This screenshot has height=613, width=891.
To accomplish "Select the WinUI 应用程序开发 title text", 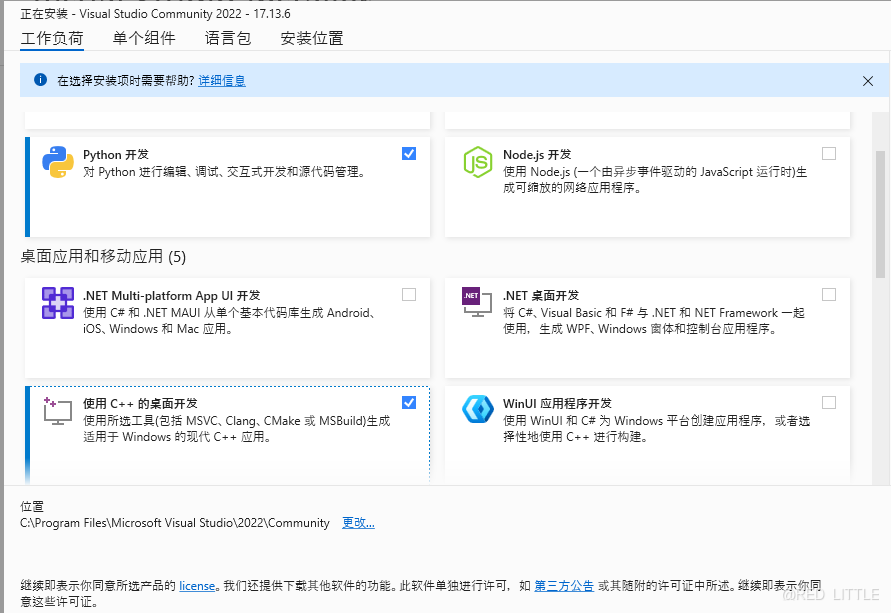I will point(557,403).
